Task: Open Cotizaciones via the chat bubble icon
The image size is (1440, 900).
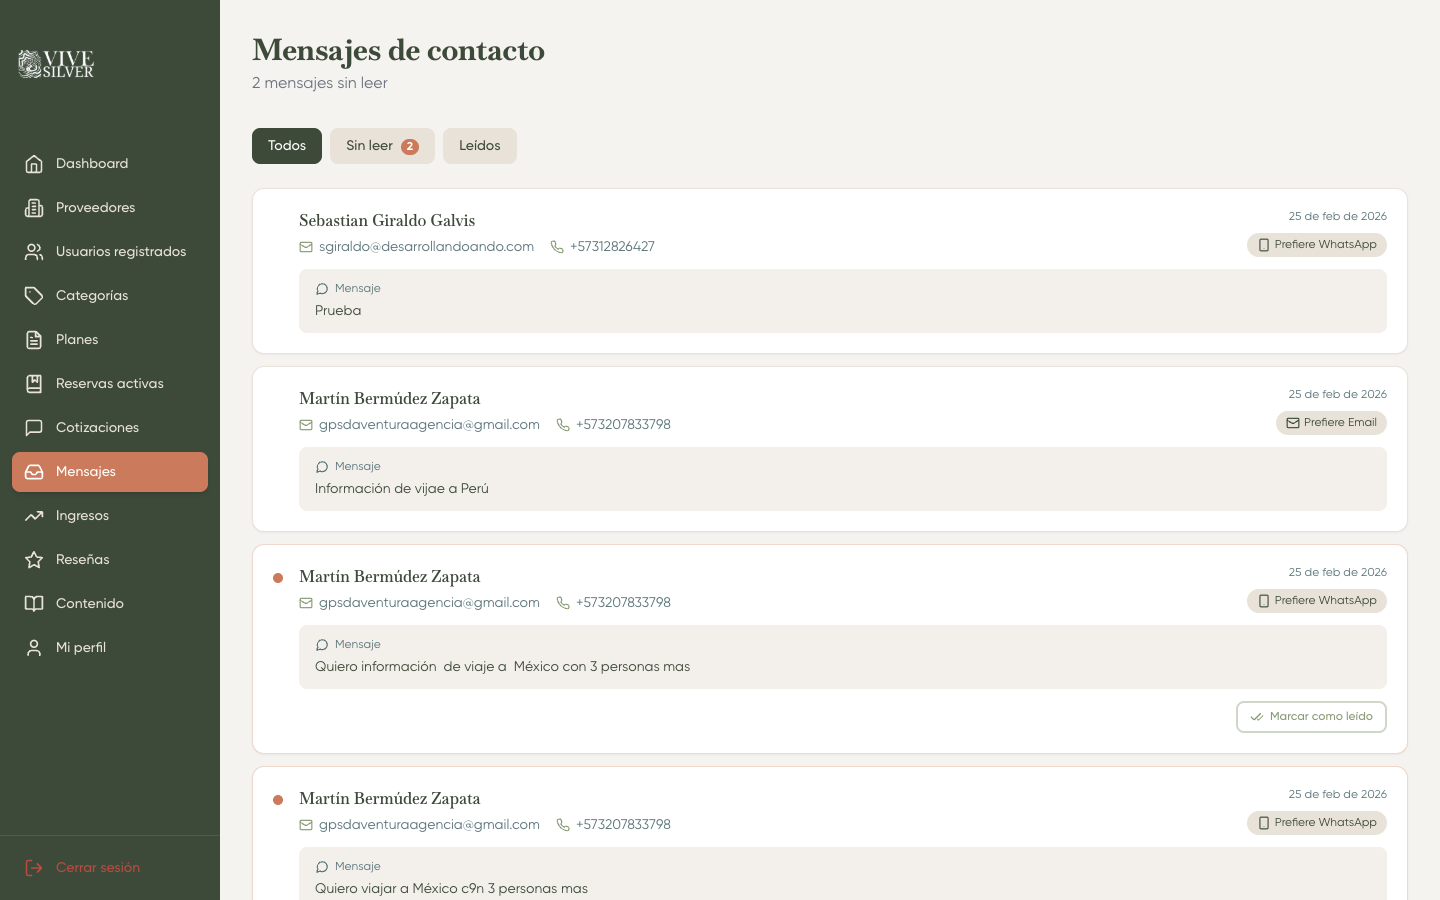Action: click(35, 427)
